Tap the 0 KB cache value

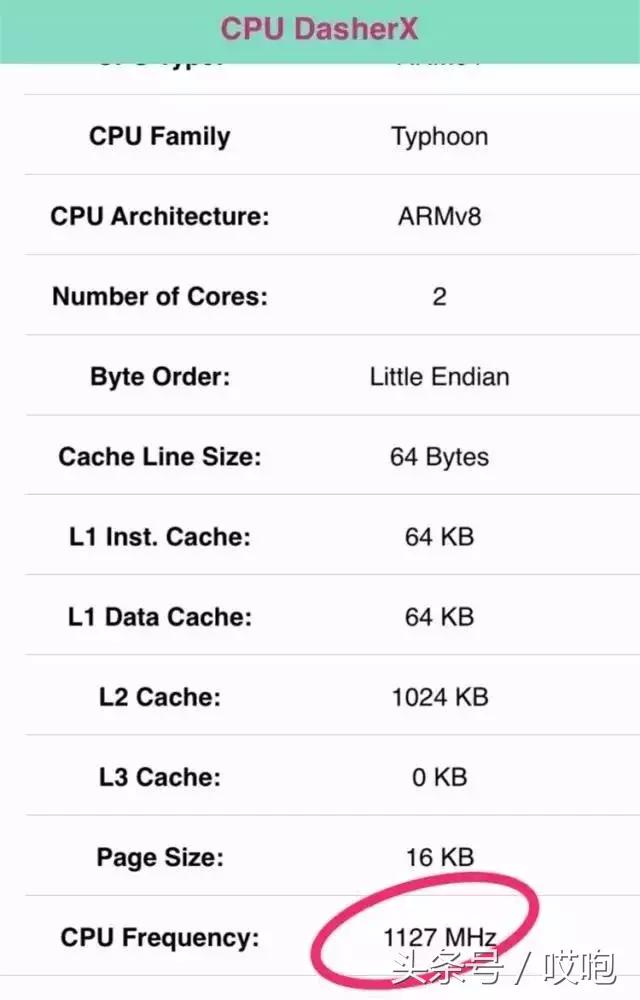tap(439, 777)
